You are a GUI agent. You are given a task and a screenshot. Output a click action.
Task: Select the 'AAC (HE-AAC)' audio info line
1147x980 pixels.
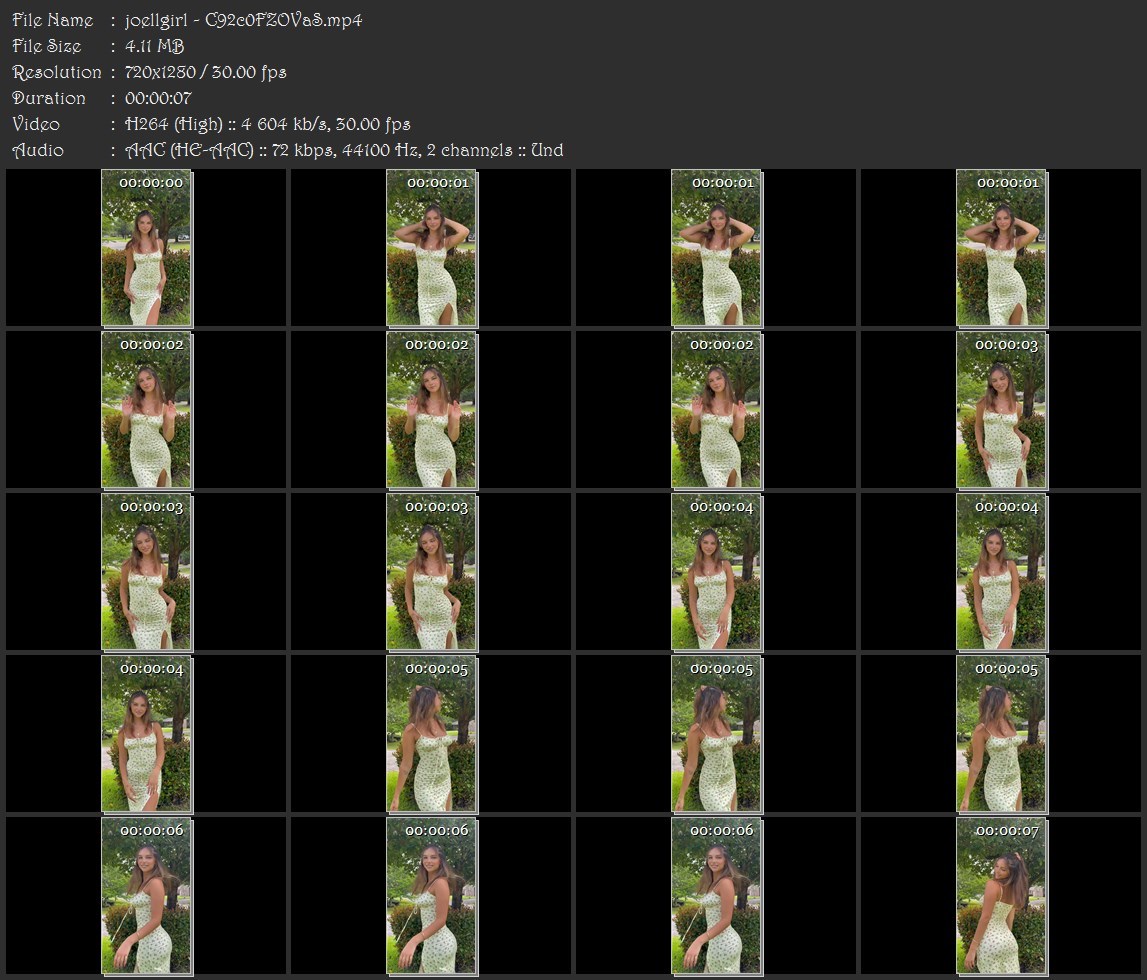click(344, 150)
